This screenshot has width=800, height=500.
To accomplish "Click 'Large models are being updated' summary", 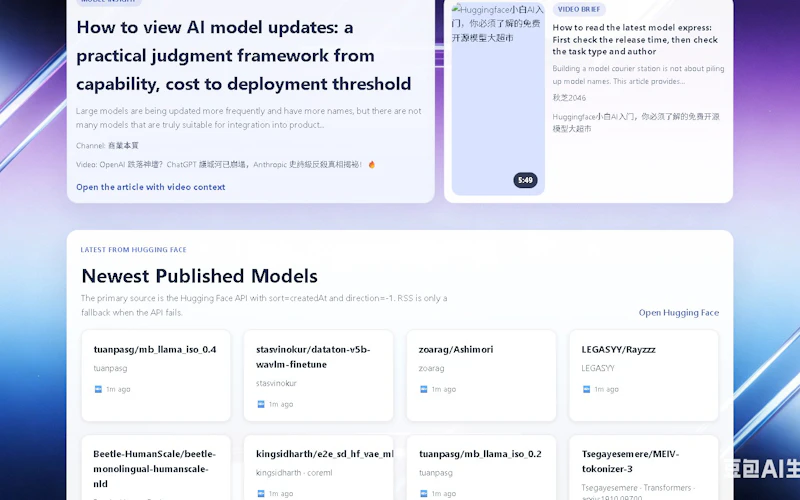I will click(x=249, y=118).
